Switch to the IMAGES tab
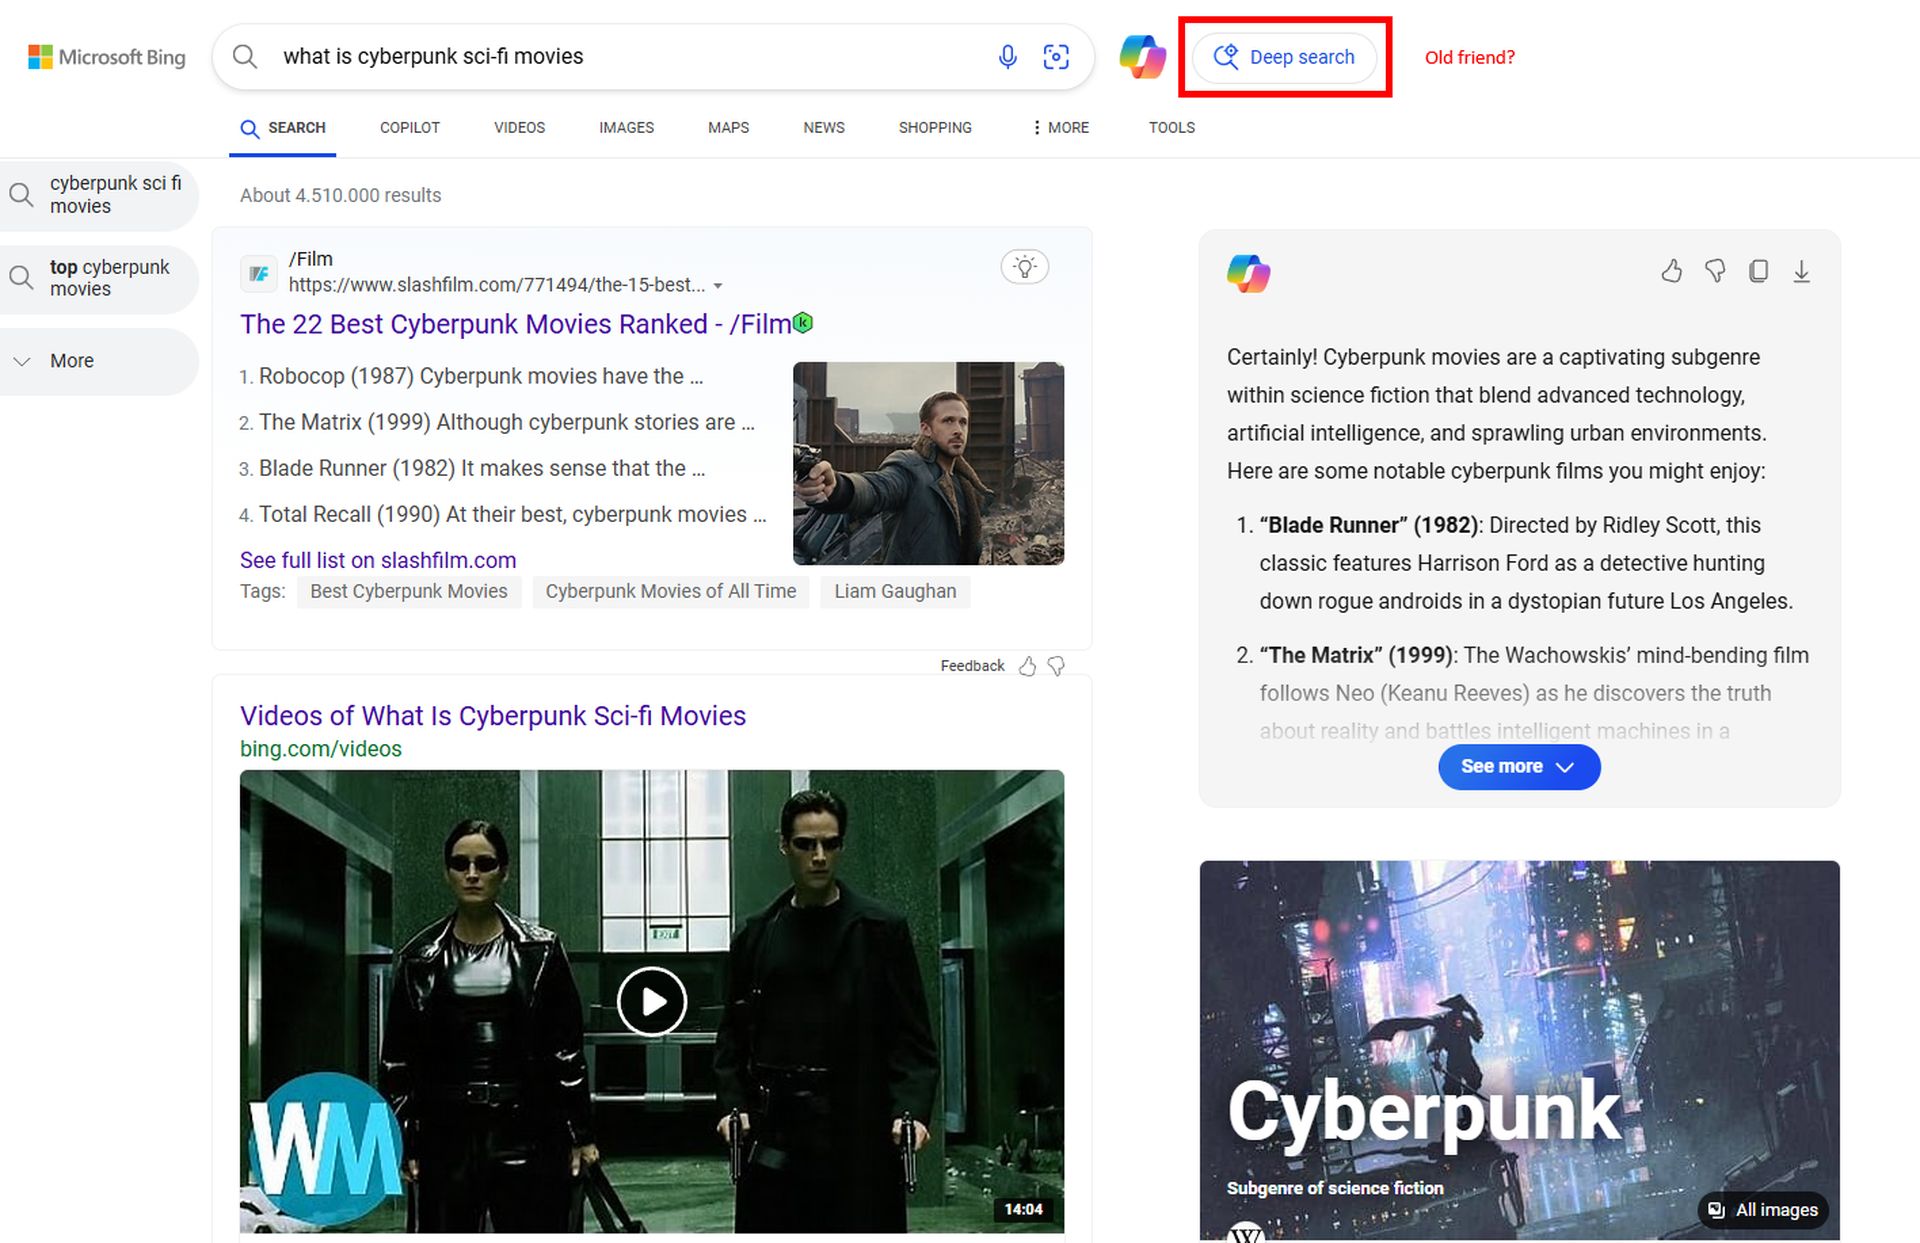 point(626,127)
